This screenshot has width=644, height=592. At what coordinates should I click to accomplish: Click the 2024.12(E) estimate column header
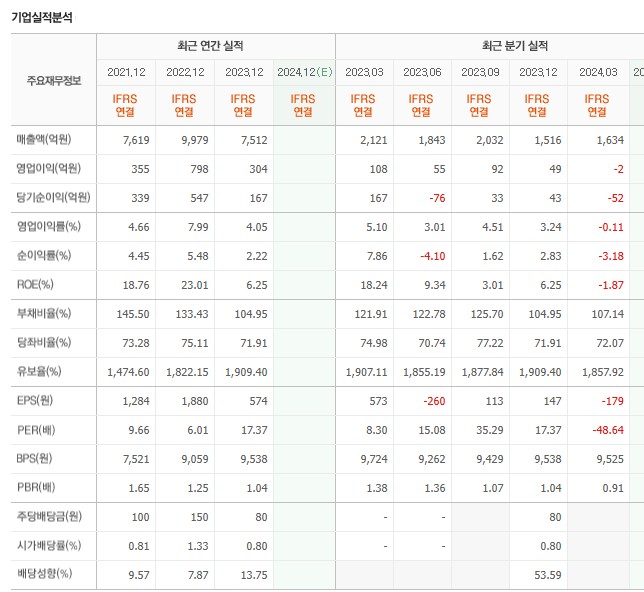coord(304,72)
